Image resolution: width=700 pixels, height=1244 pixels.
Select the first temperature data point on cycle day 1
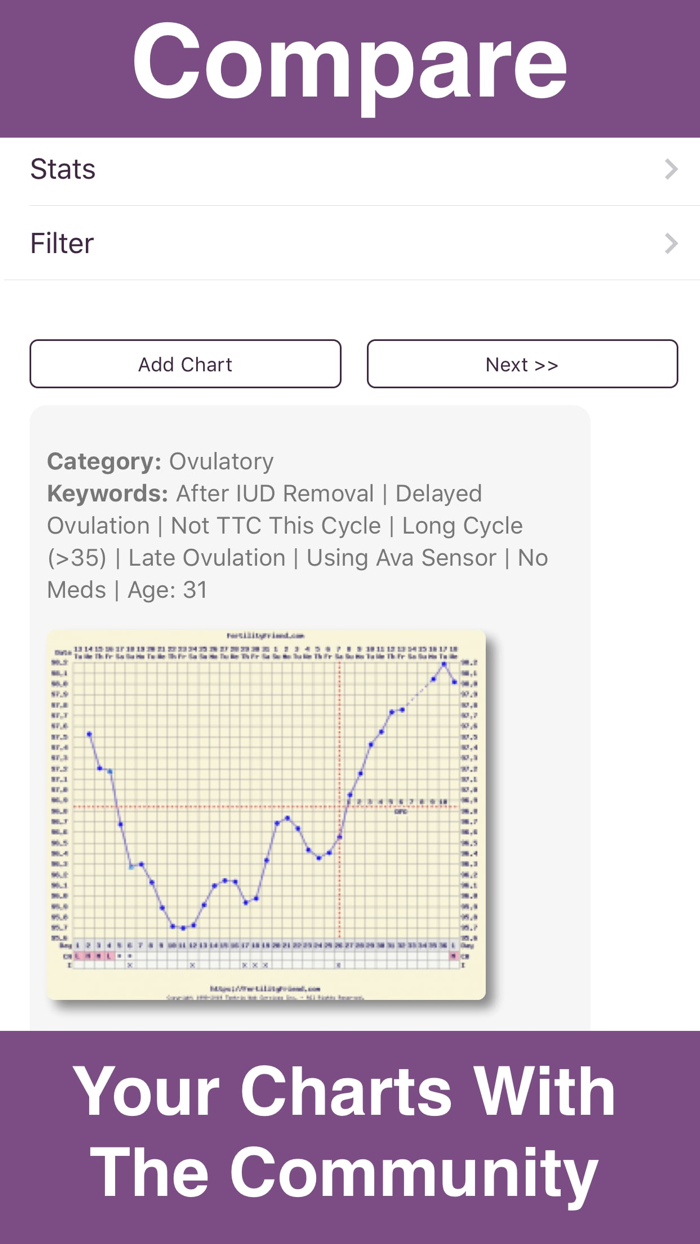(x=89, y=733)
